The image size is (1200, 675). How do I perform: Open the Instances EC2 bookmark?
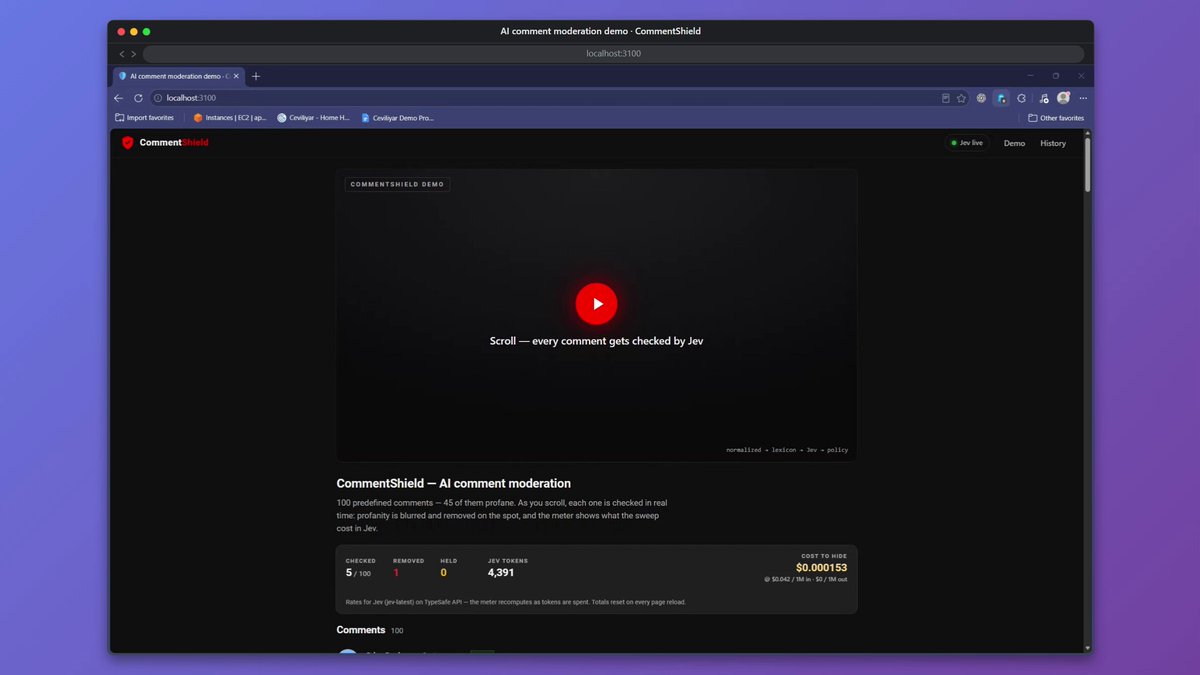[230, 118]
